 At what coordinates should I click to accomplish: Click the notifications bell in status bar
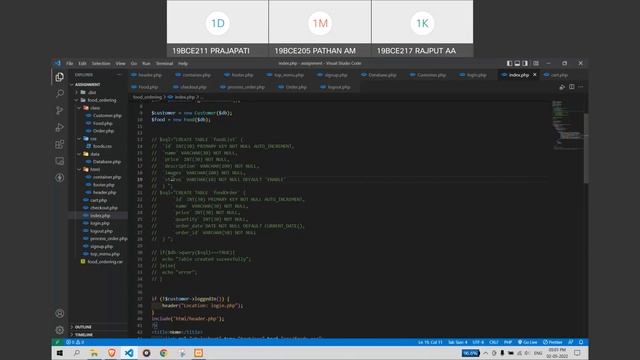(x=581, y=342)
